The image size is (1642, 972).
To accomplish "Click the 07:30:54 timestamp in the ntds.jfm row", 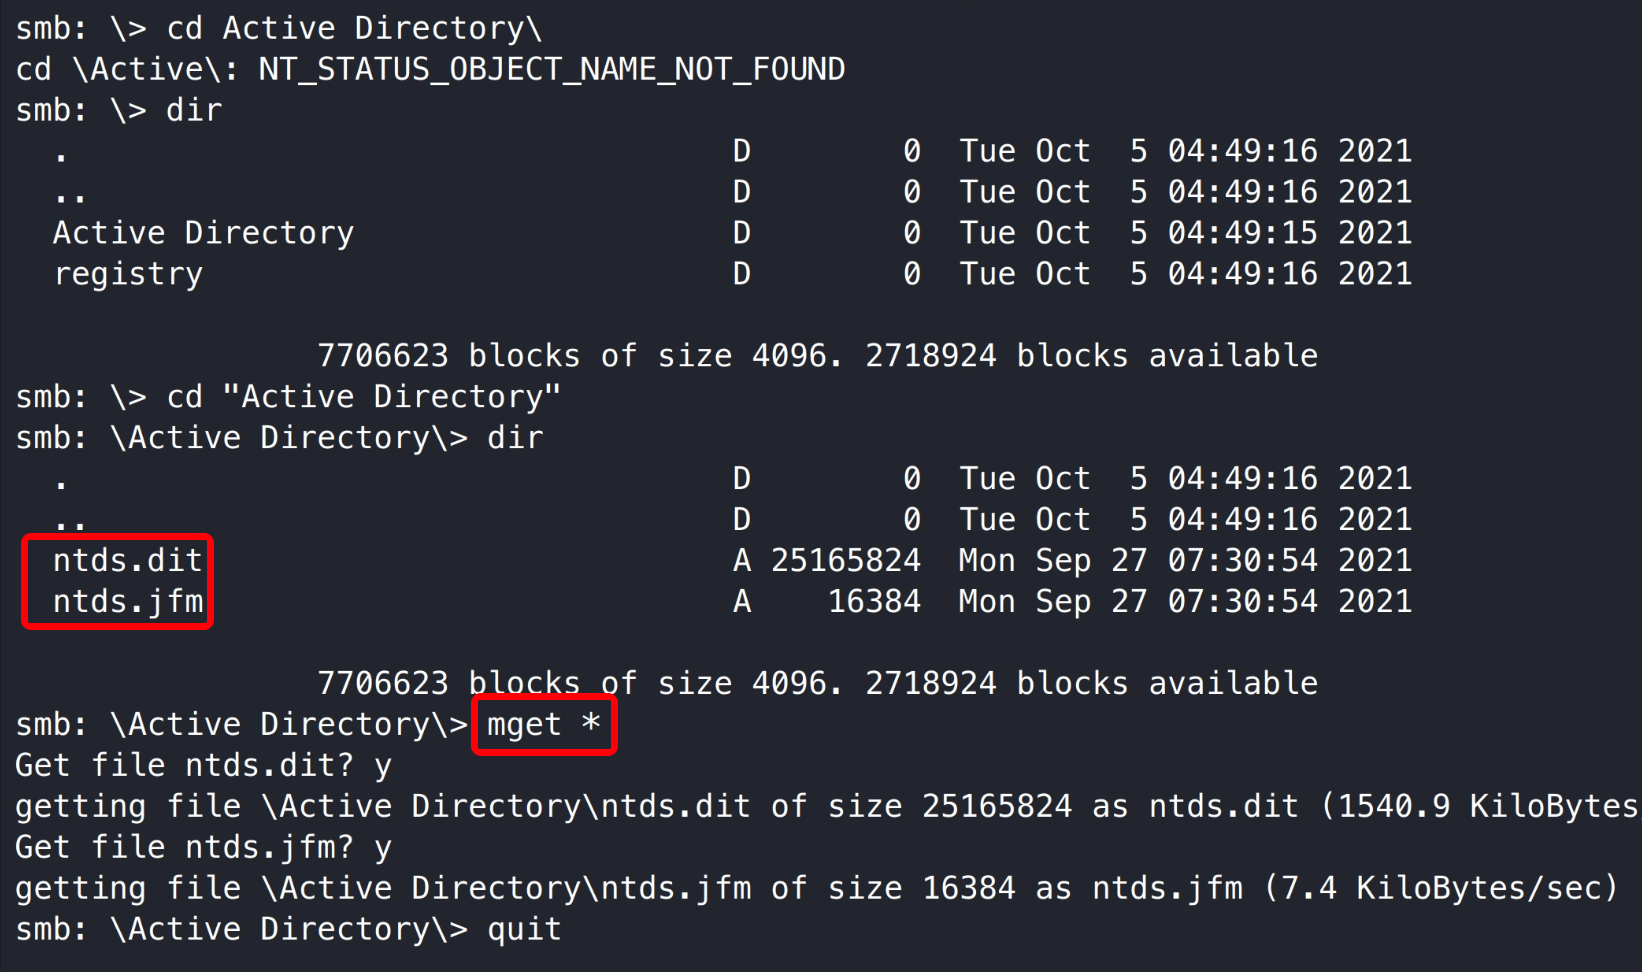I will click(1242, 602).
